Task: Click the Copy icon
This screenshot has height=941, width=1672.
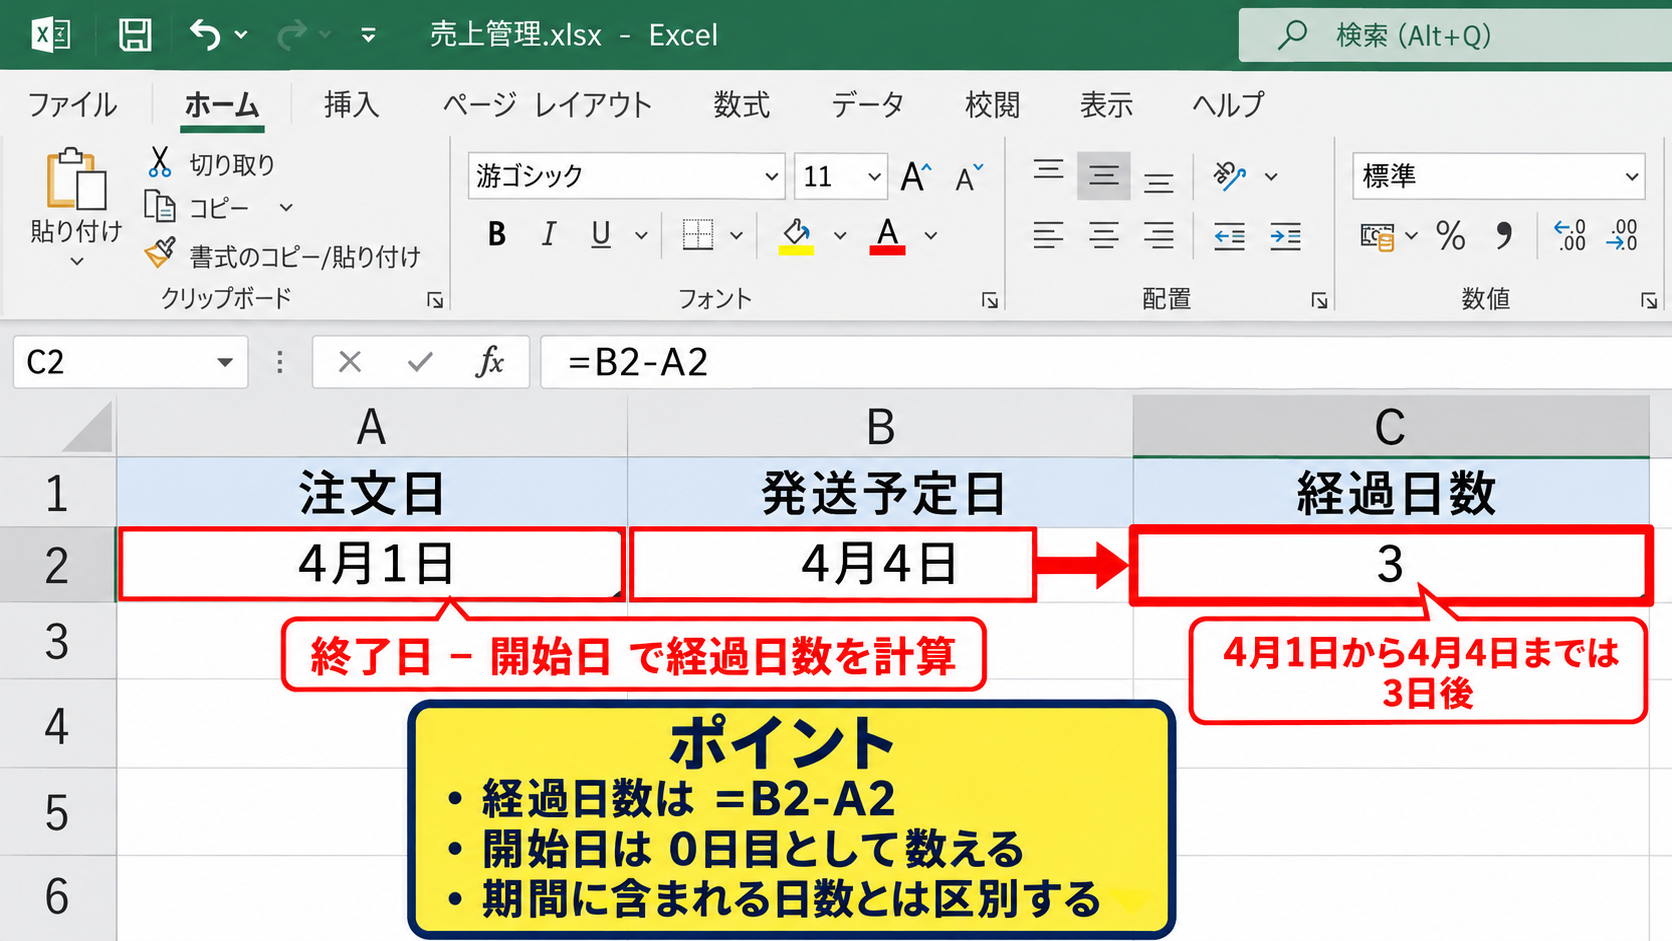Action: [160, 207]
